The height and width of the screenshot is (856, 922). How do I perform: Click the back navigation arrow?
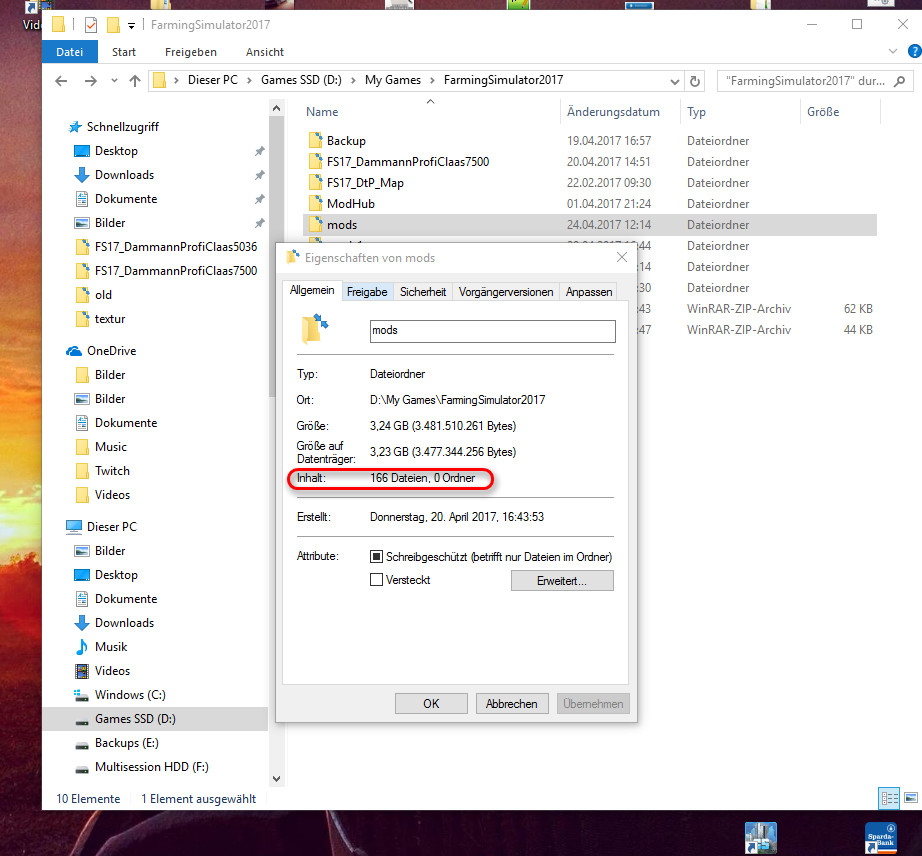coord(63,81)
